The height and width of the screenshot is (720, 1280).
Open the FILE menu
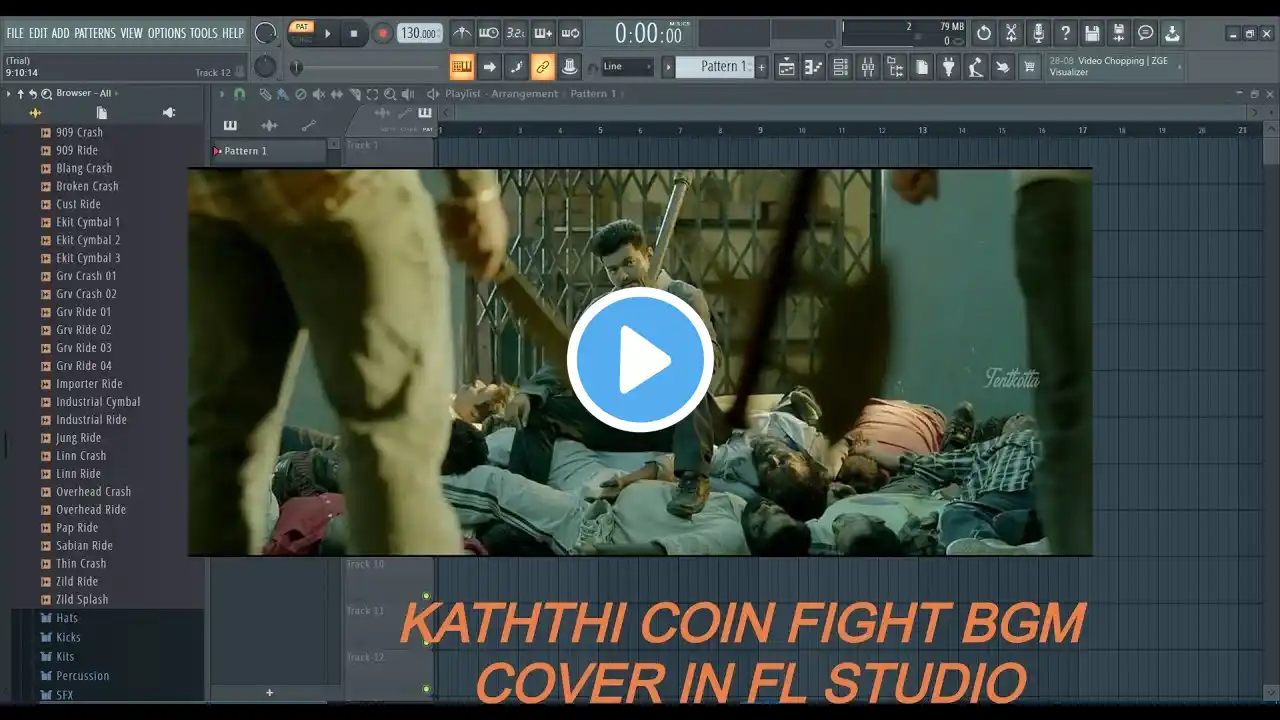coord(15,33)
